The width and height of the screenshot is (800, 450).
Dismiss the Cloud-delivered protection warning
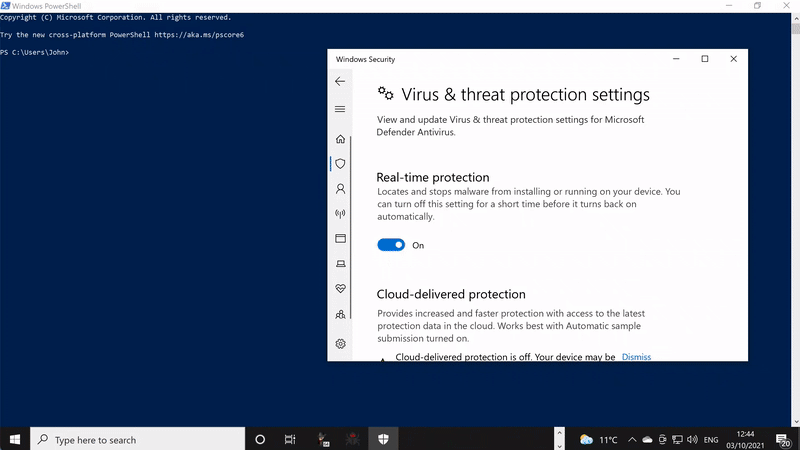point(636,357)
